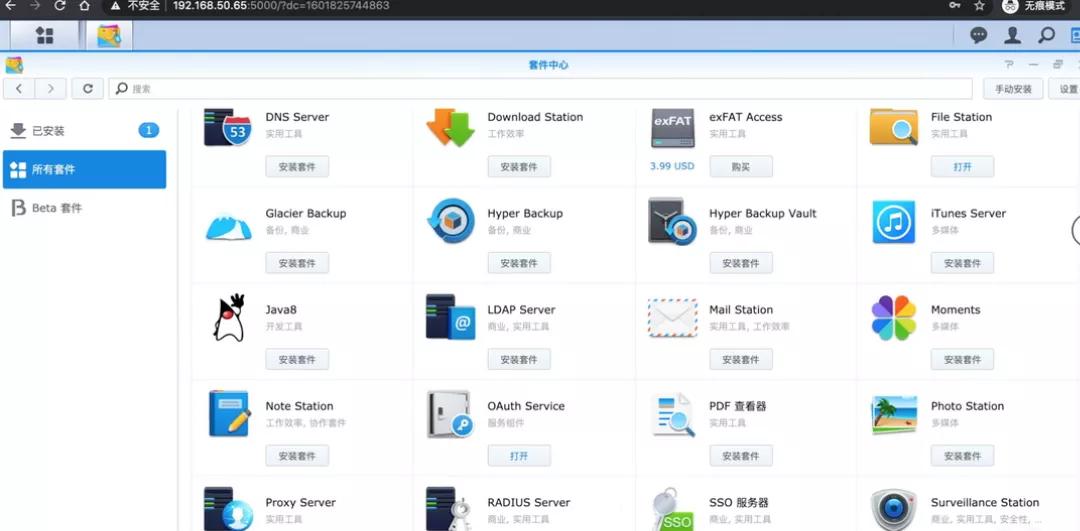Click the Moments colorful flower icon
1080x531 pixels.
point(893,317)
